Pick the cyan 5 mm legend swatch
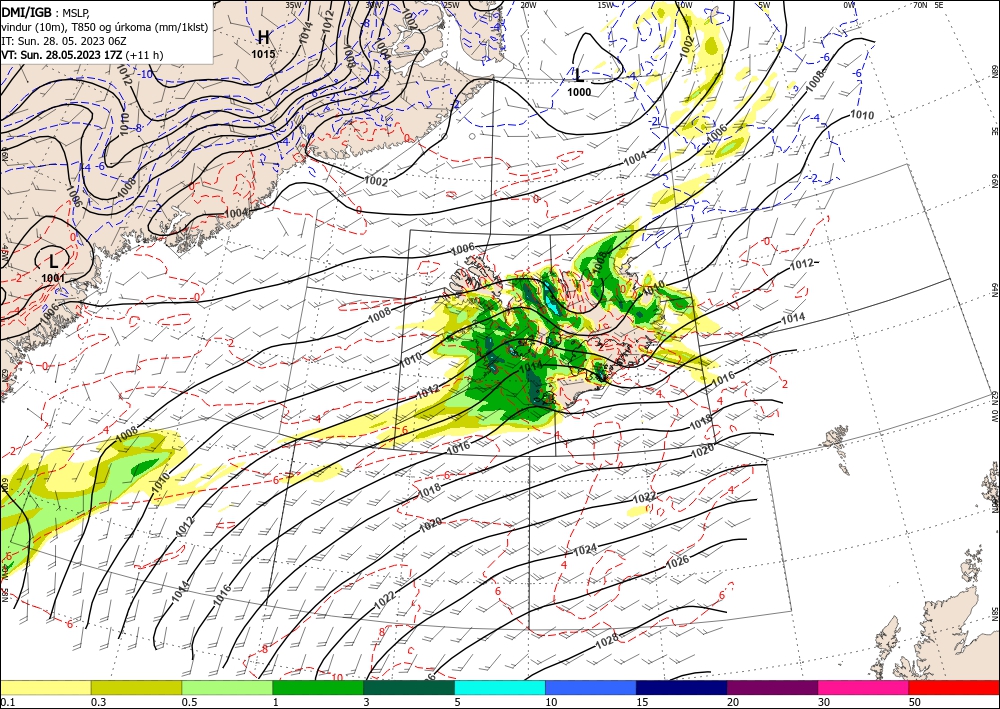The width and height of the screenshot is (1000, 709). 500,687
